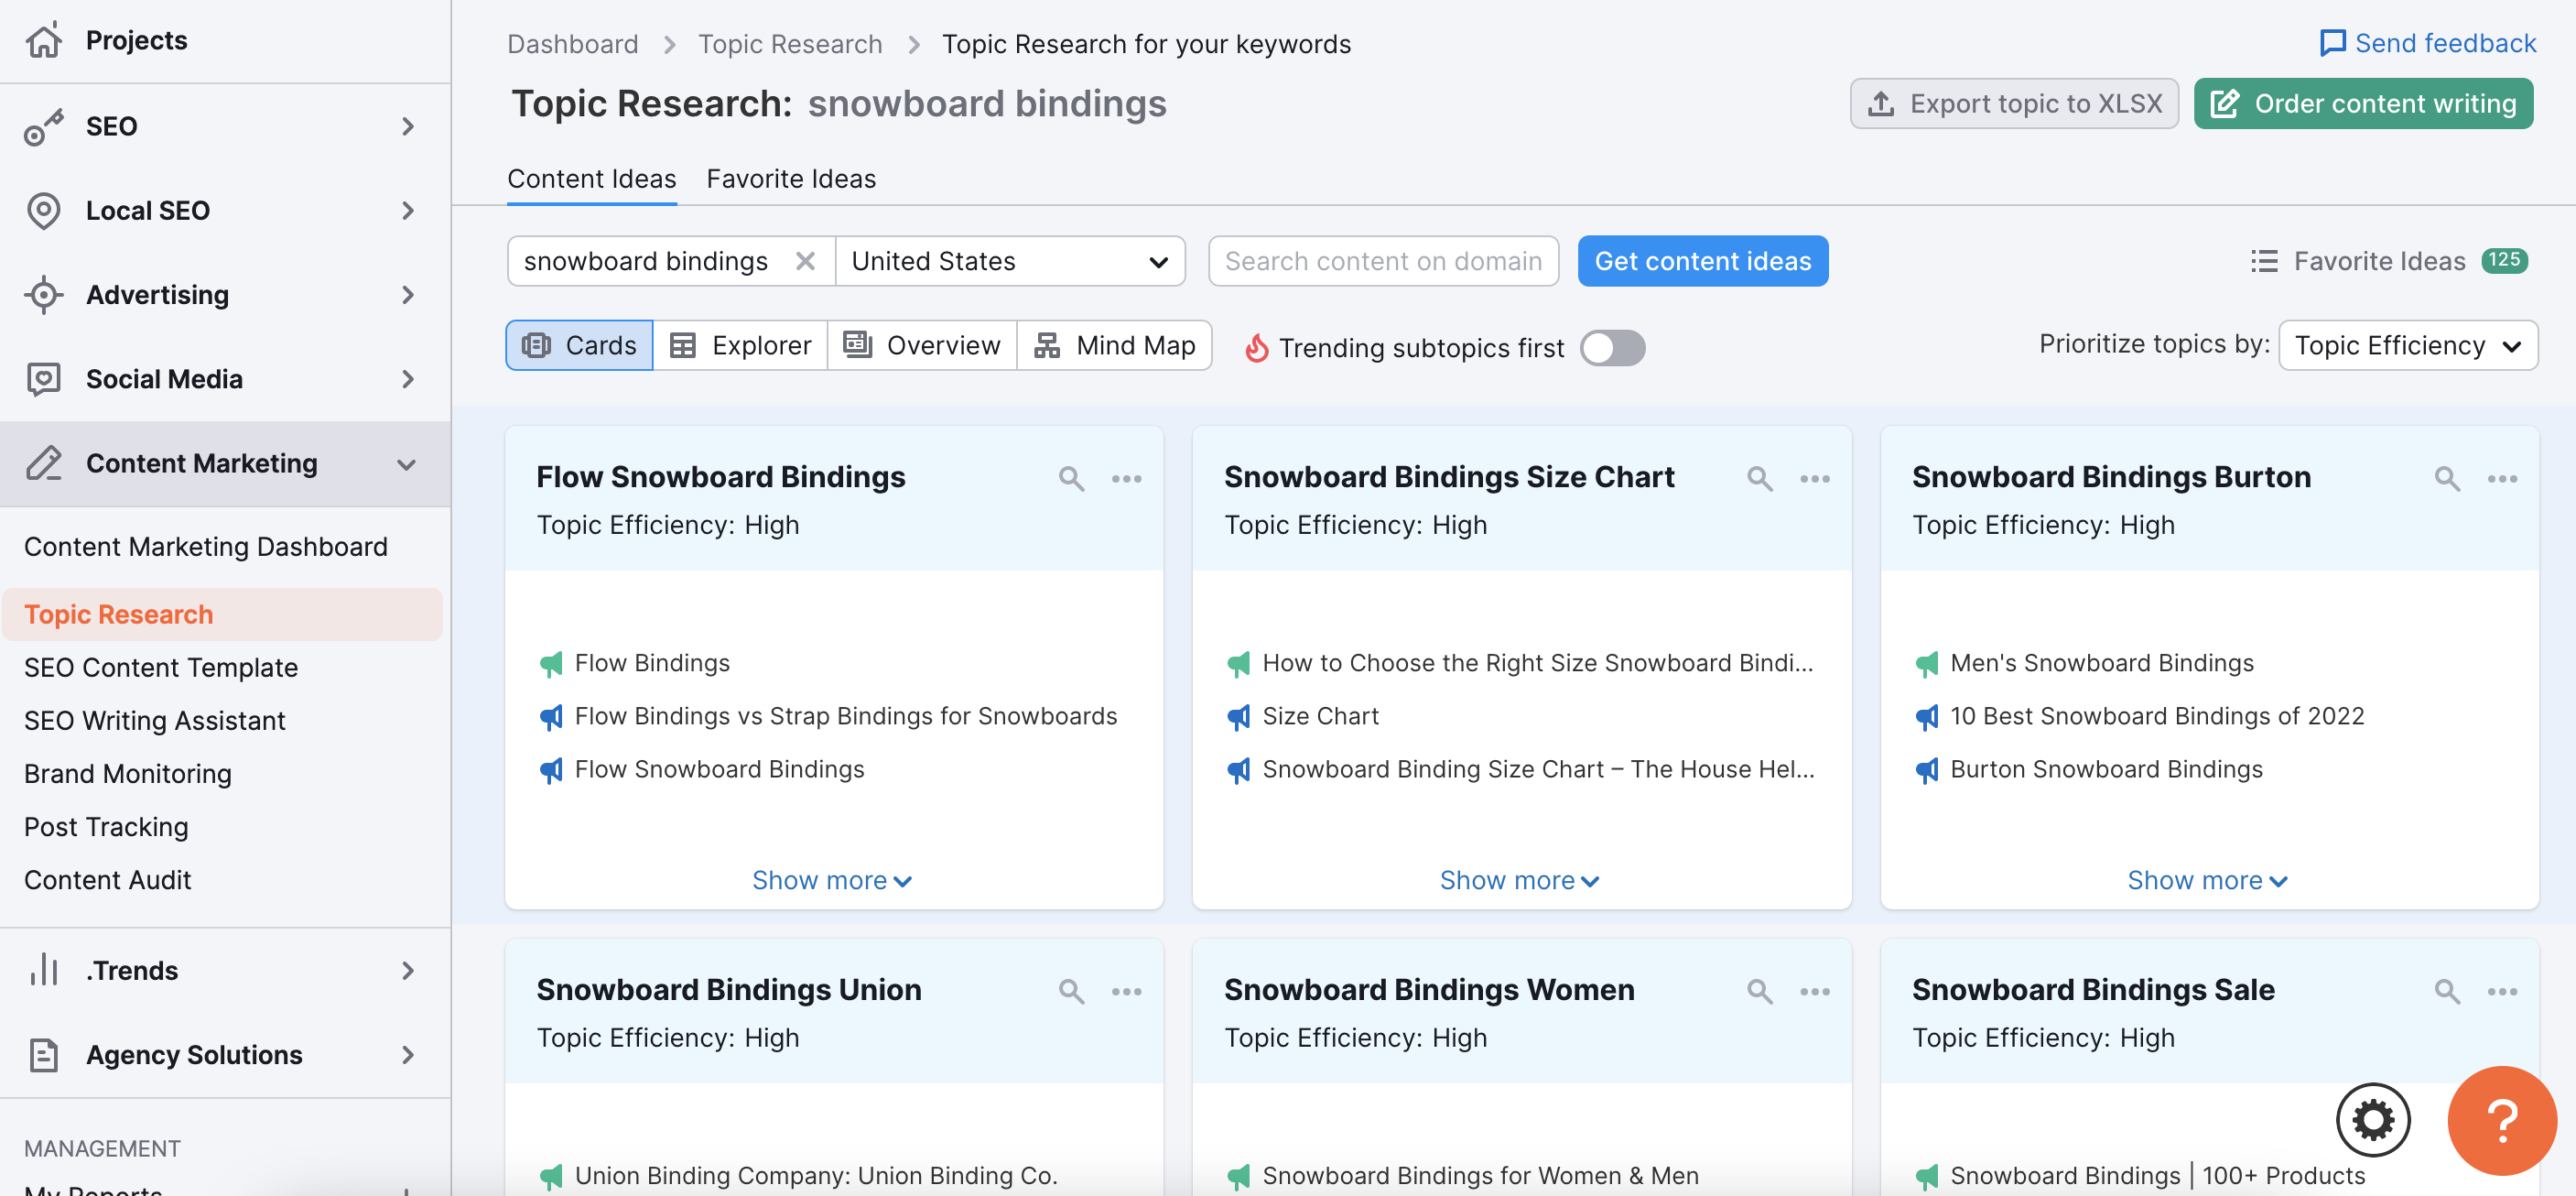Collapse the Content Marketing section
This screenshot has width=2576, height=1196.
click(406, 464)
